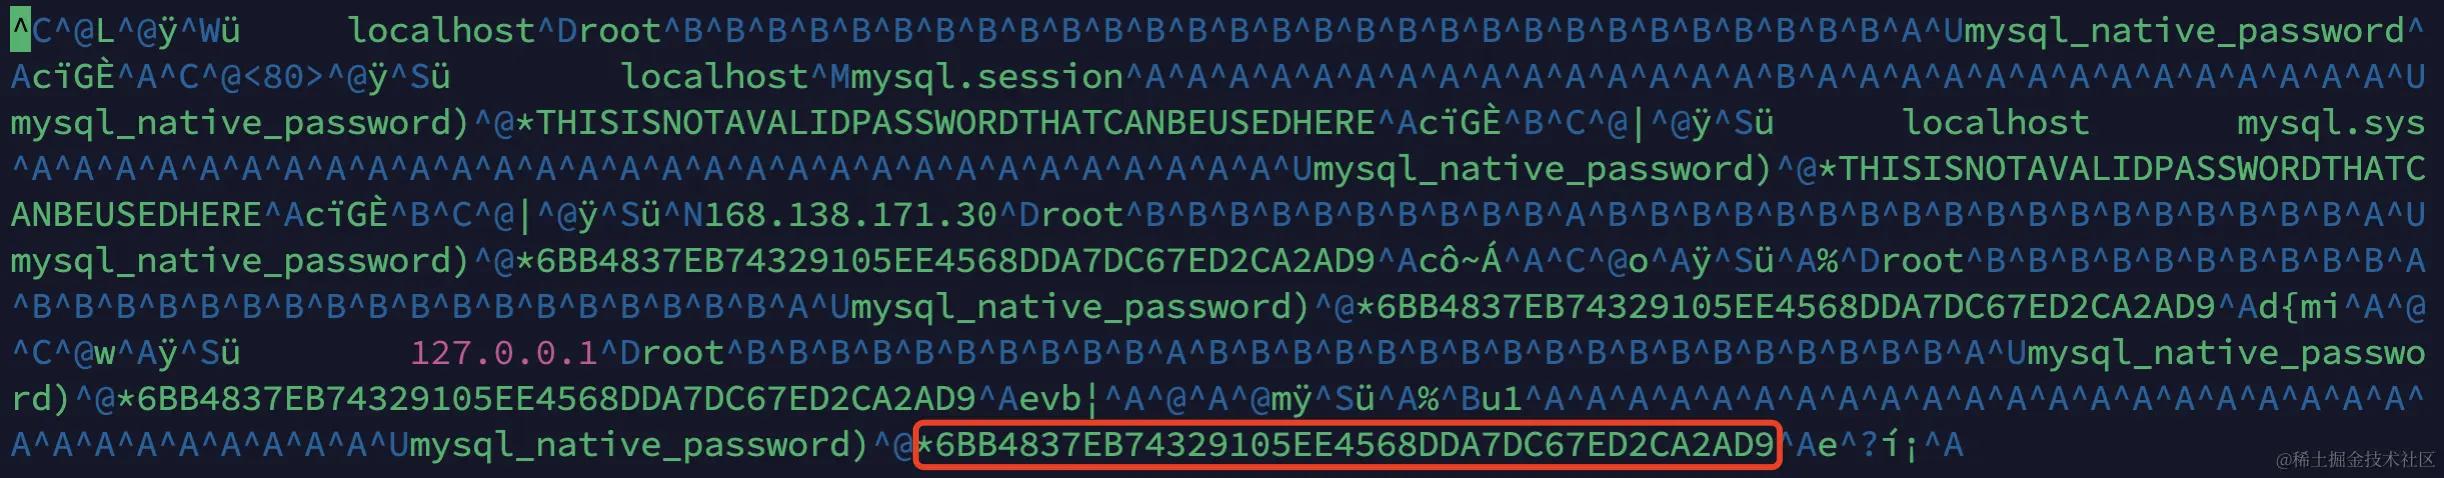Click the evb text after the hash
The height and width of the screenshot is (478, 2444).
coord(1050,399)
